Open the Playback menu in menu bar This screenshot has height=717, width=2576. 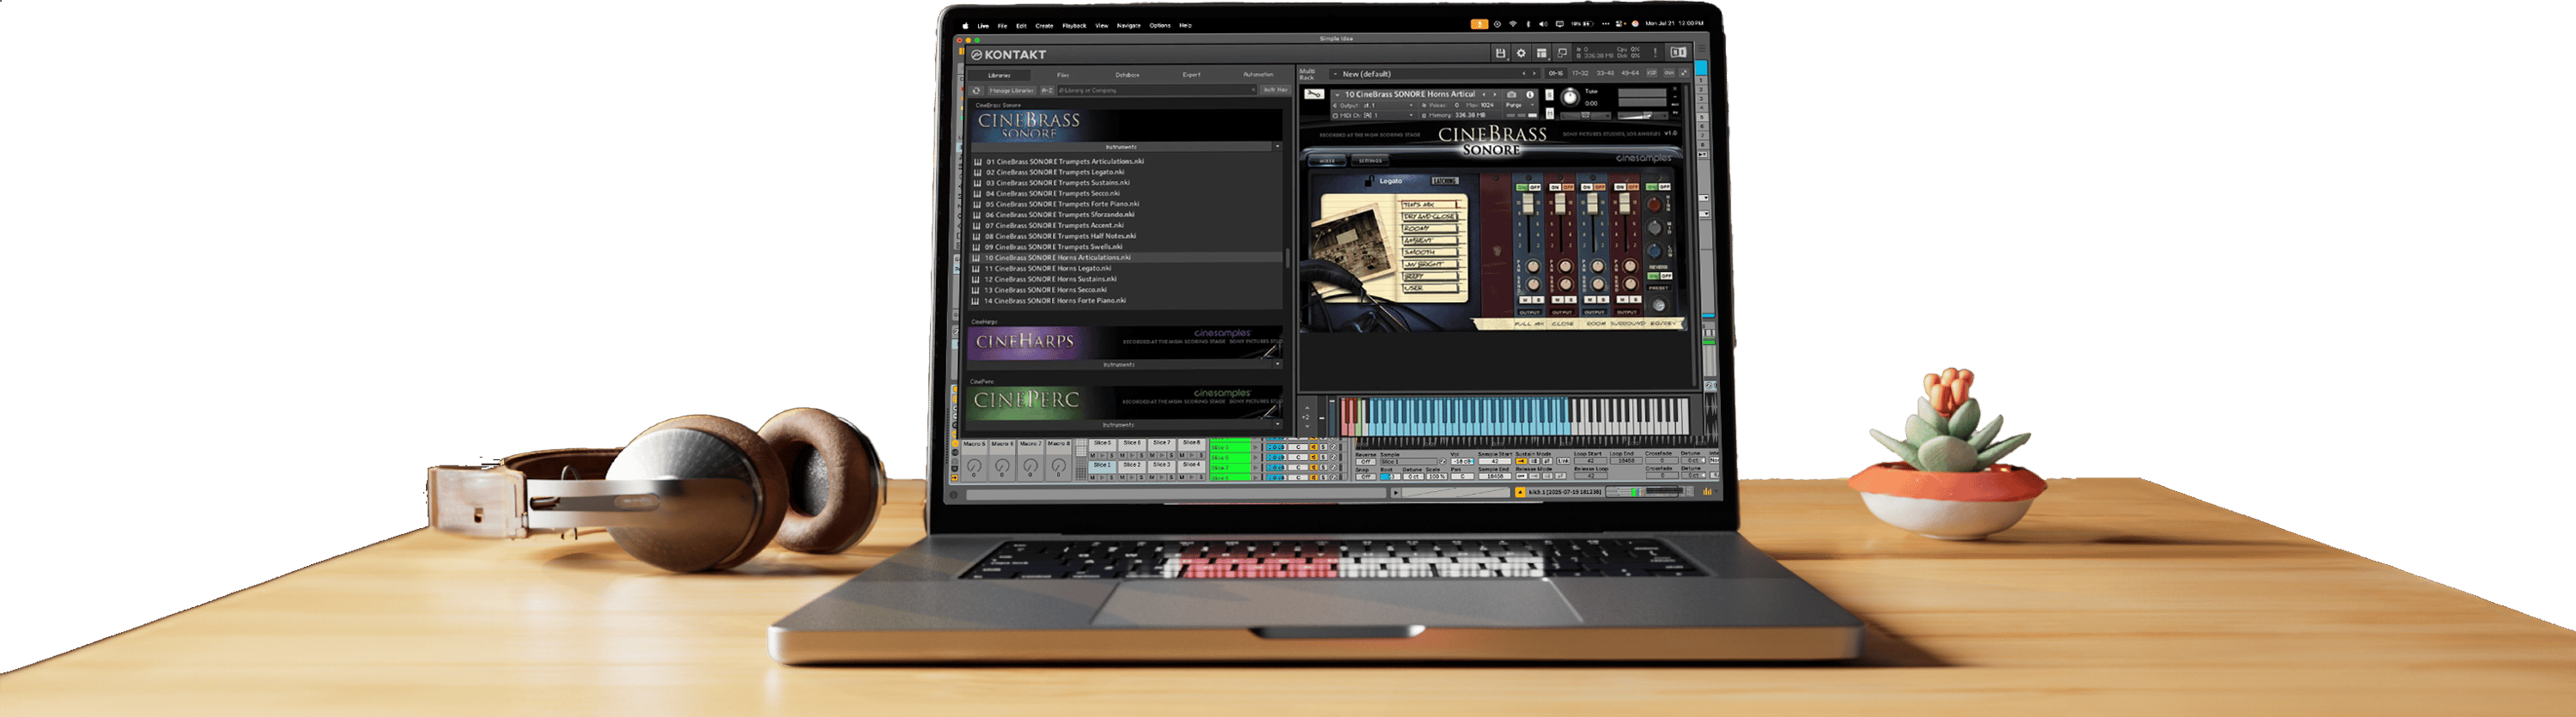1074,25
